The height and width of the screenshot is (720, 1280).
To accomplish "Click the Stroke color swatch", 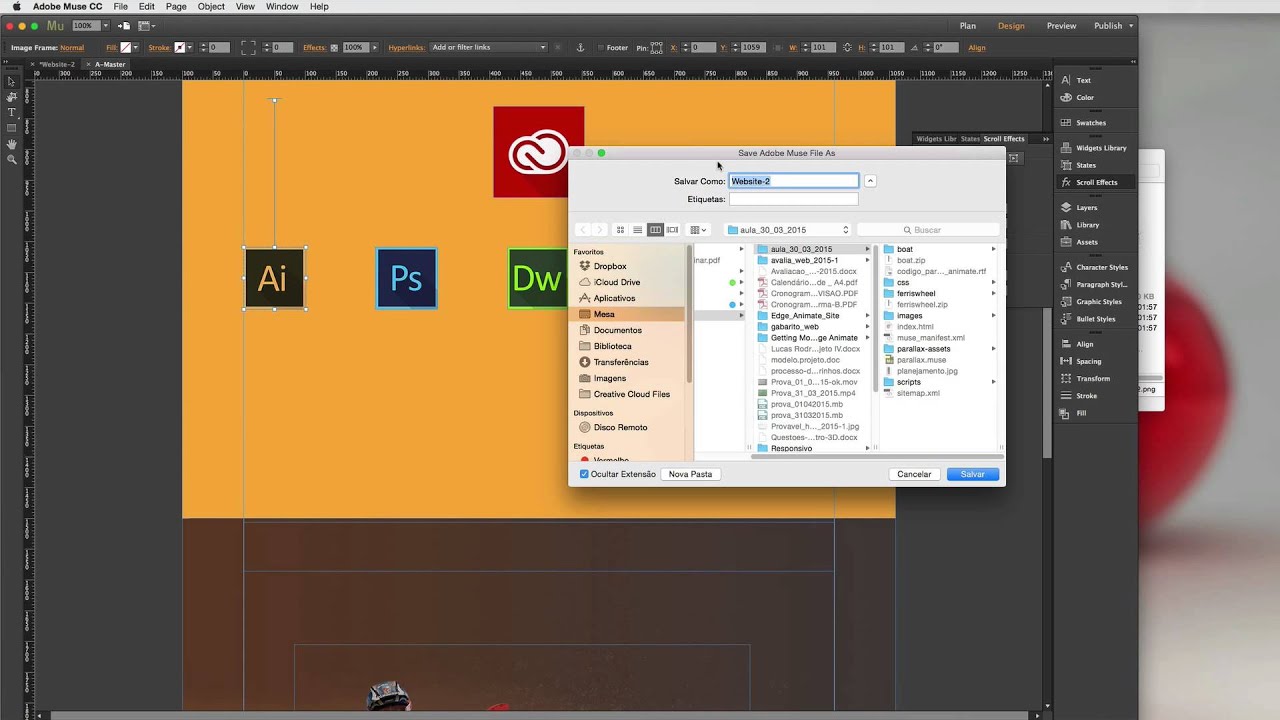I will pos(180,47).
